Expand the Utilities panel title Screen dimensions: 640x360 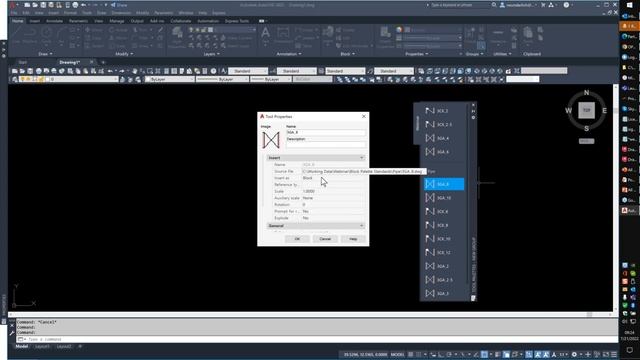tap(502, 54)
